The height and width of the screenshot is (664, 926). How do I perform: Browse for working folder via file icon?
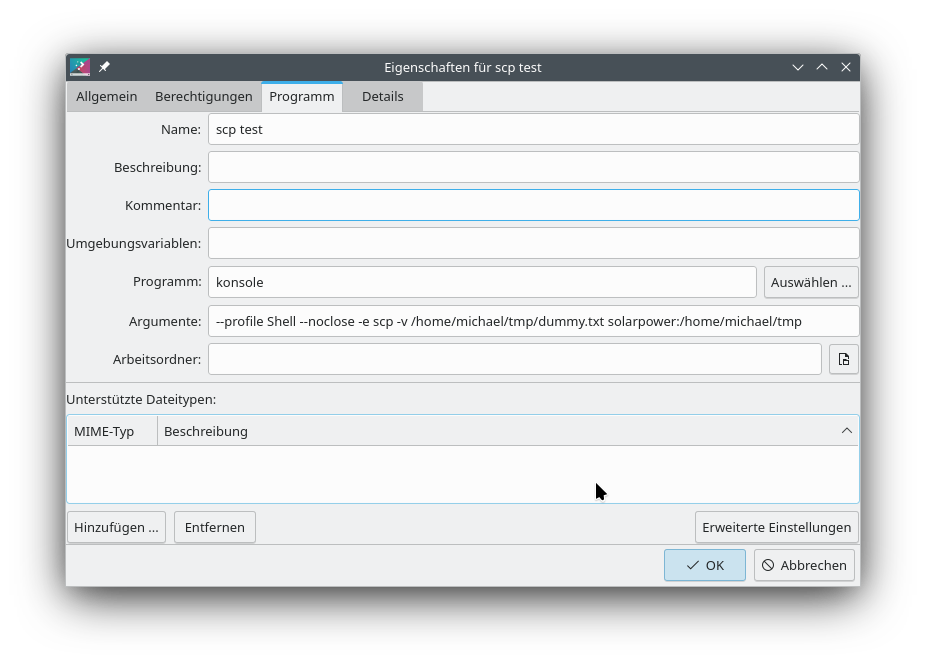[843, 359]
